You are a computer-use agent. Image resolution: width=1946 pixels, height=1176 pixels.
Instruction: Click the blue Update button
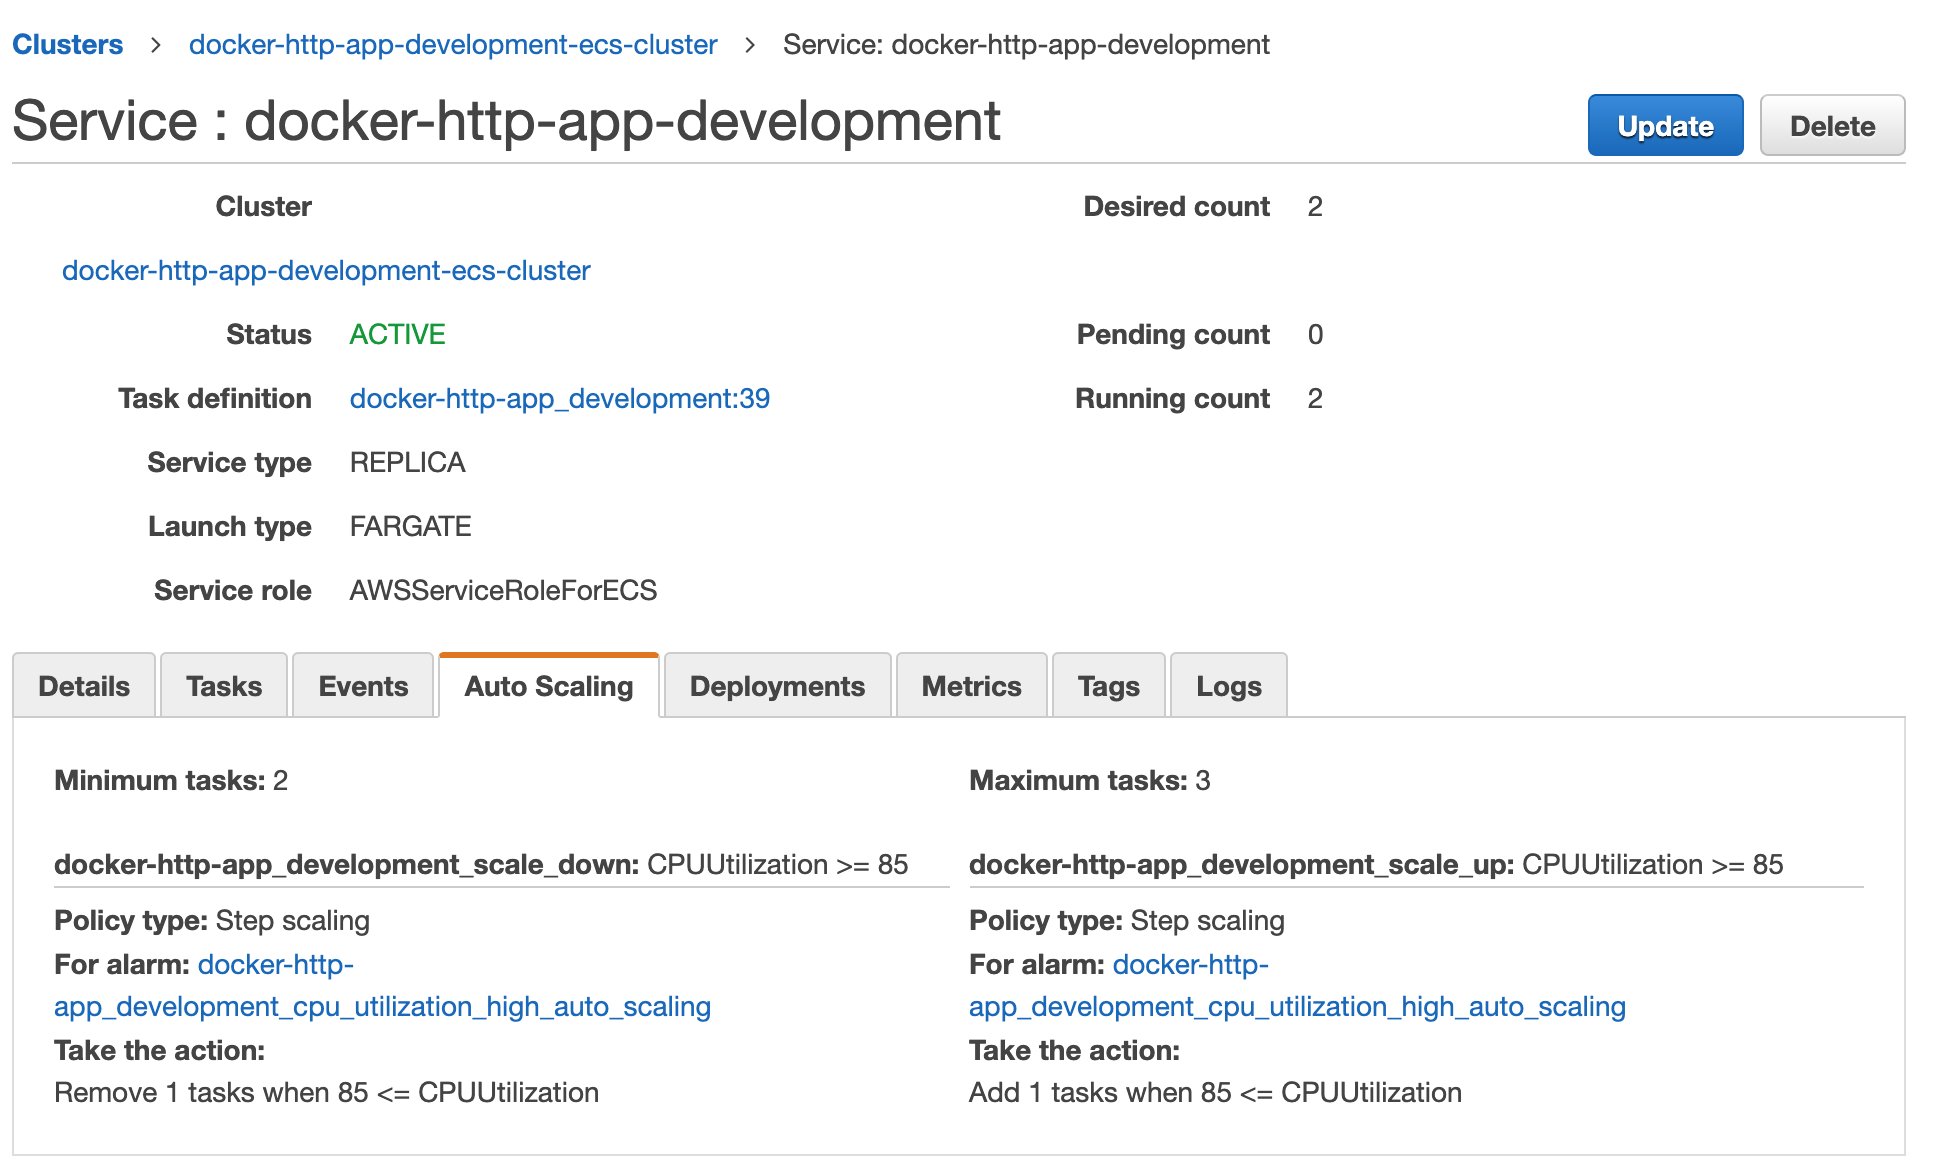pyautogui.click(x=1664, y=126)
